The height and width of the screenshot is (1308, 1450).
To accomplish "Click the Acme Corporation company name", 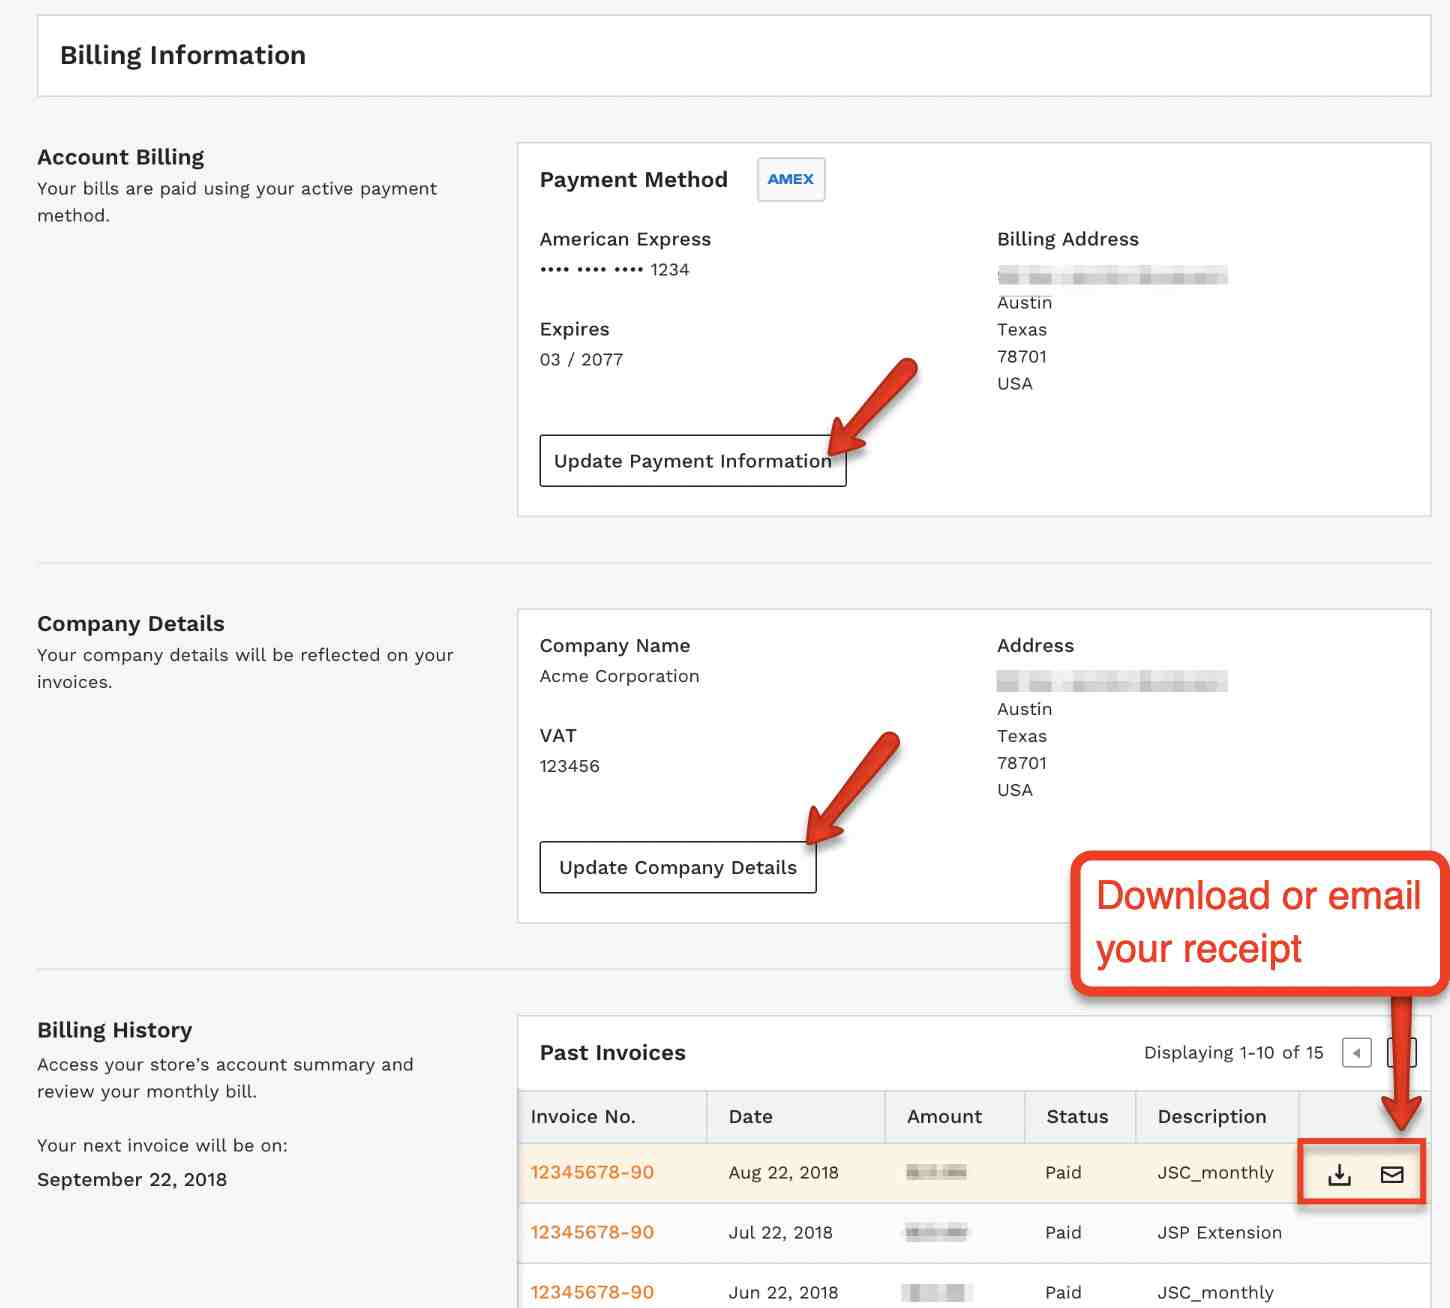I will coord(619,676).
